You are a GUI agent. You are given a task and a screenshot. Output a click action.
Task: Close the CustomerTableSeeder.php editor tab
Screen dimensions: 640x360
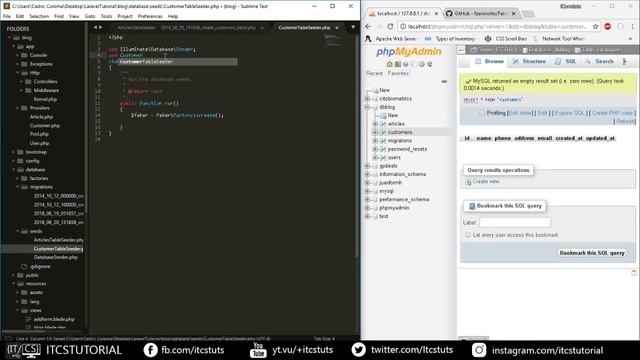(337, 28)
